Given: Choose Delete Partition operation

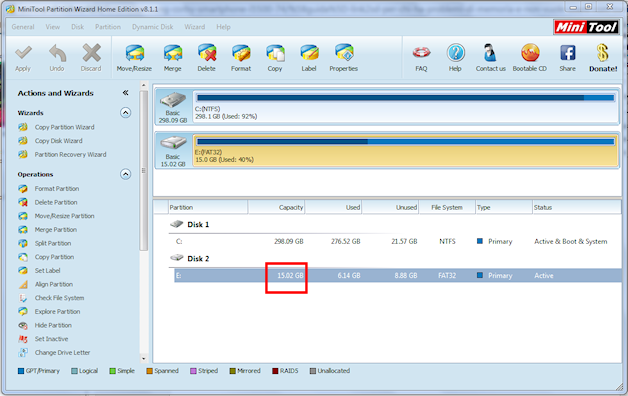Looking at the screenshot, I should click(56, 202).
